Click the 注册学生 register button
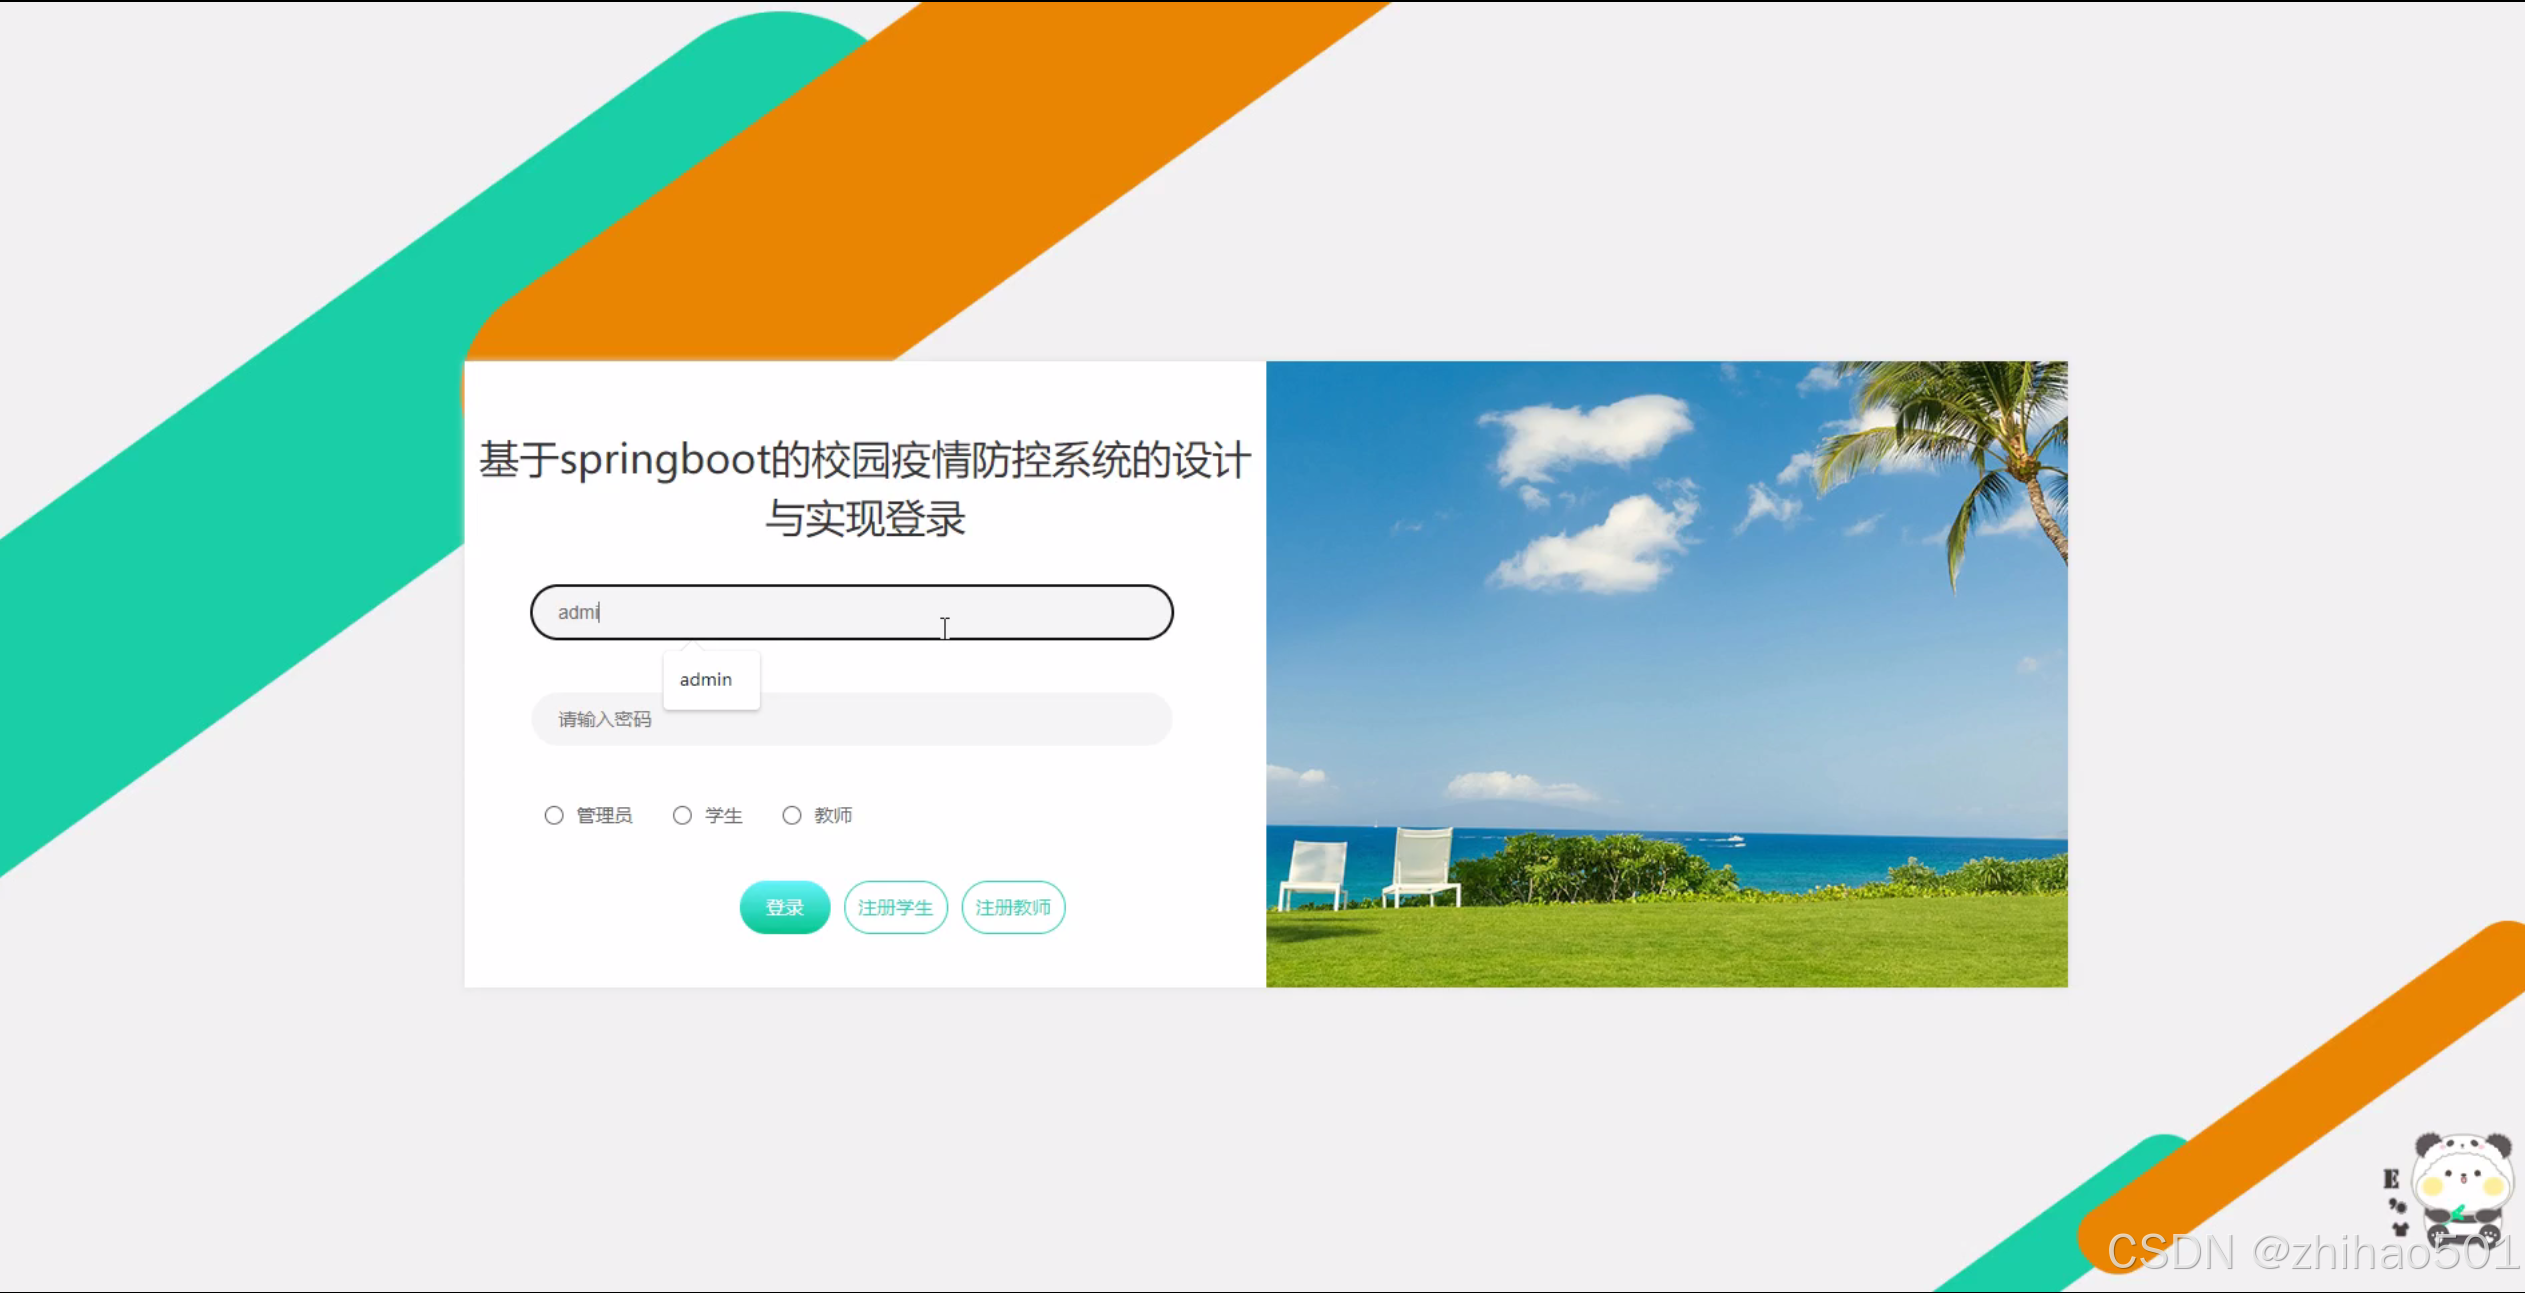This screenshot has width=2525, height=1293. (x=895, y=907)
